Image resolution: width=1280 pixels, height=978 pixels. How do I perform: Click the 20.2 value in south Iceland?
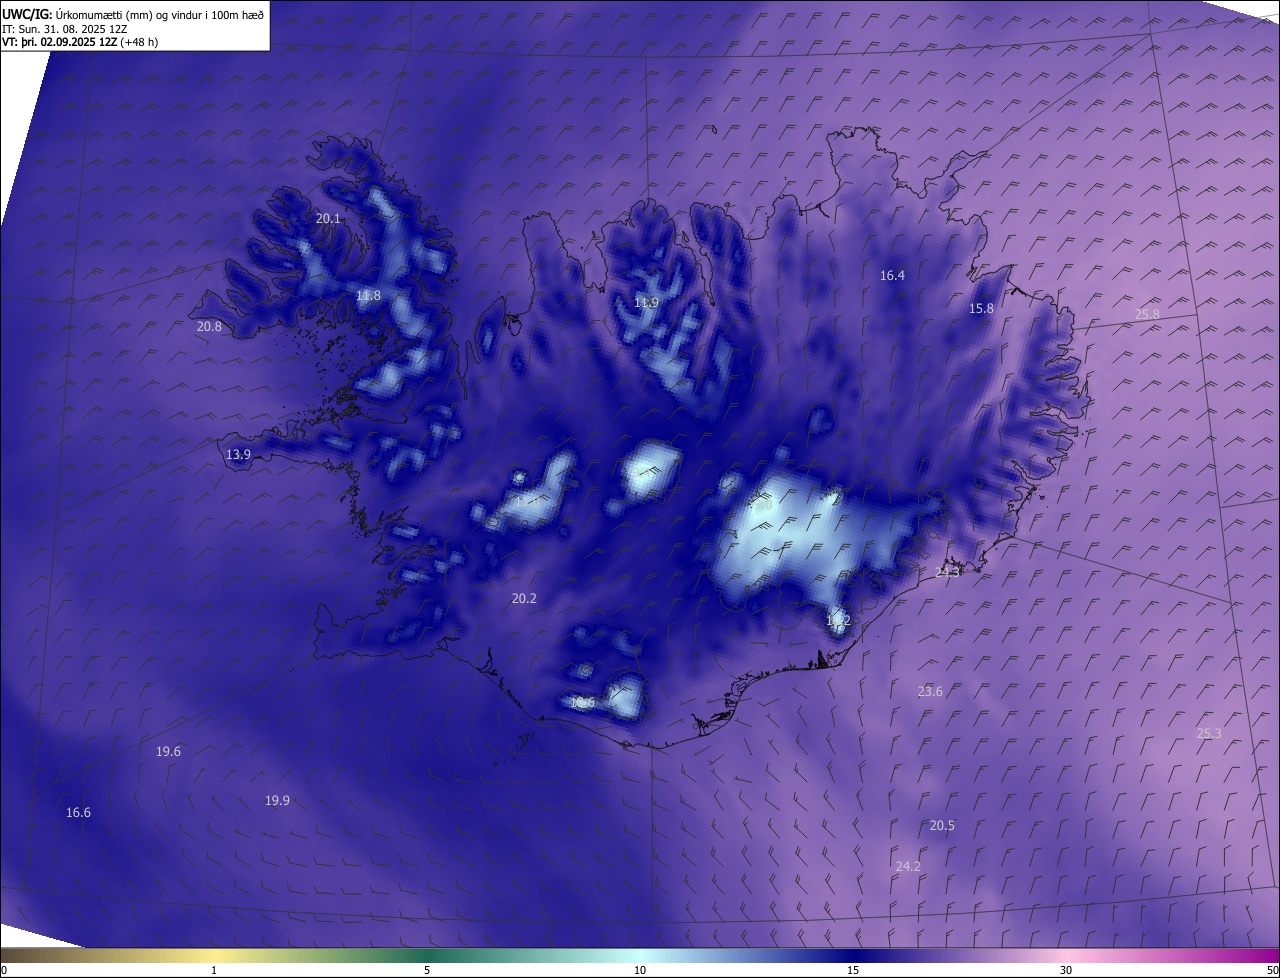524,598
